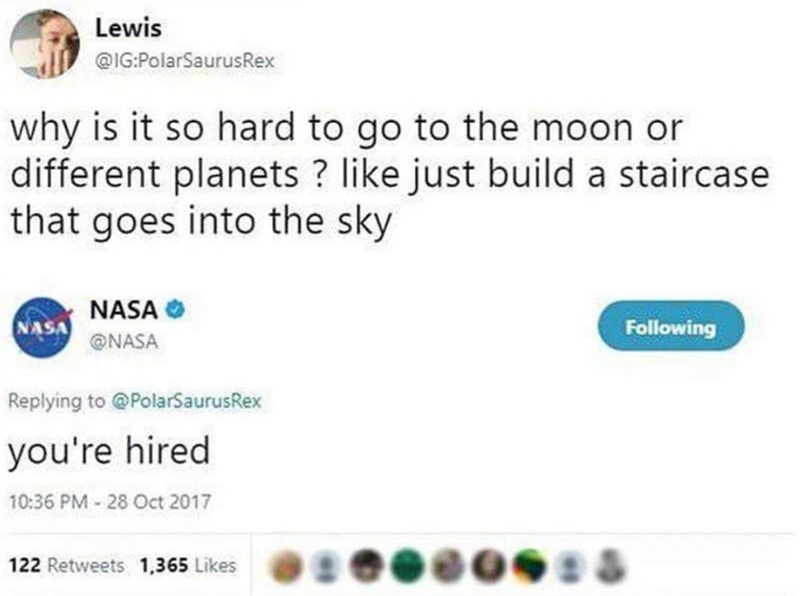Click NASA's blue verified badge
Image resolution: width=800 pixels, height=596 pixels.
point(174,311)
